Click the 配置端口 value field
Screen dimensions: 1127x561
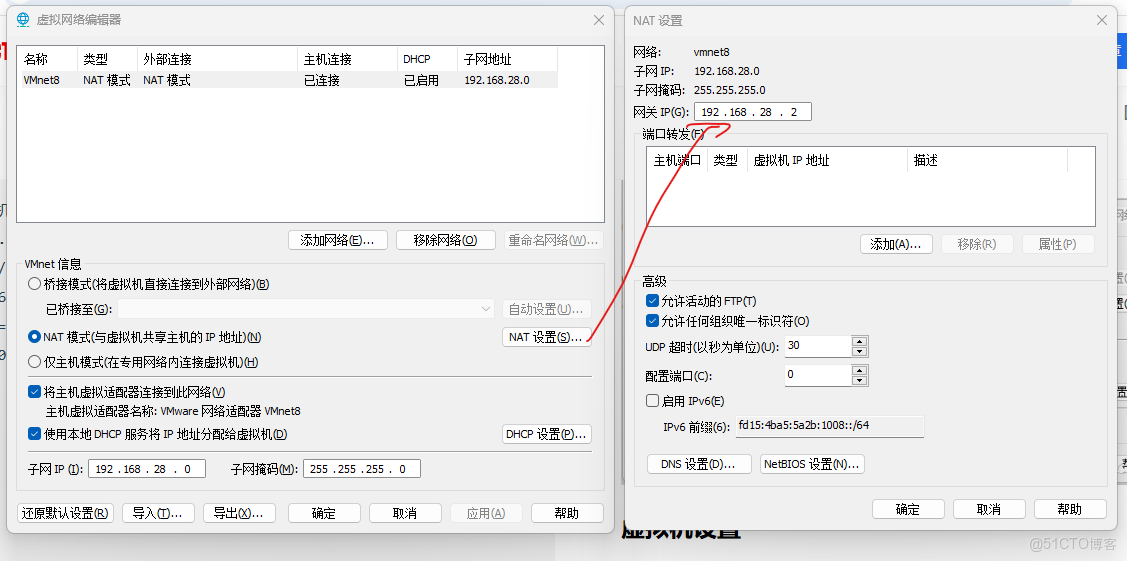[818, 375]
